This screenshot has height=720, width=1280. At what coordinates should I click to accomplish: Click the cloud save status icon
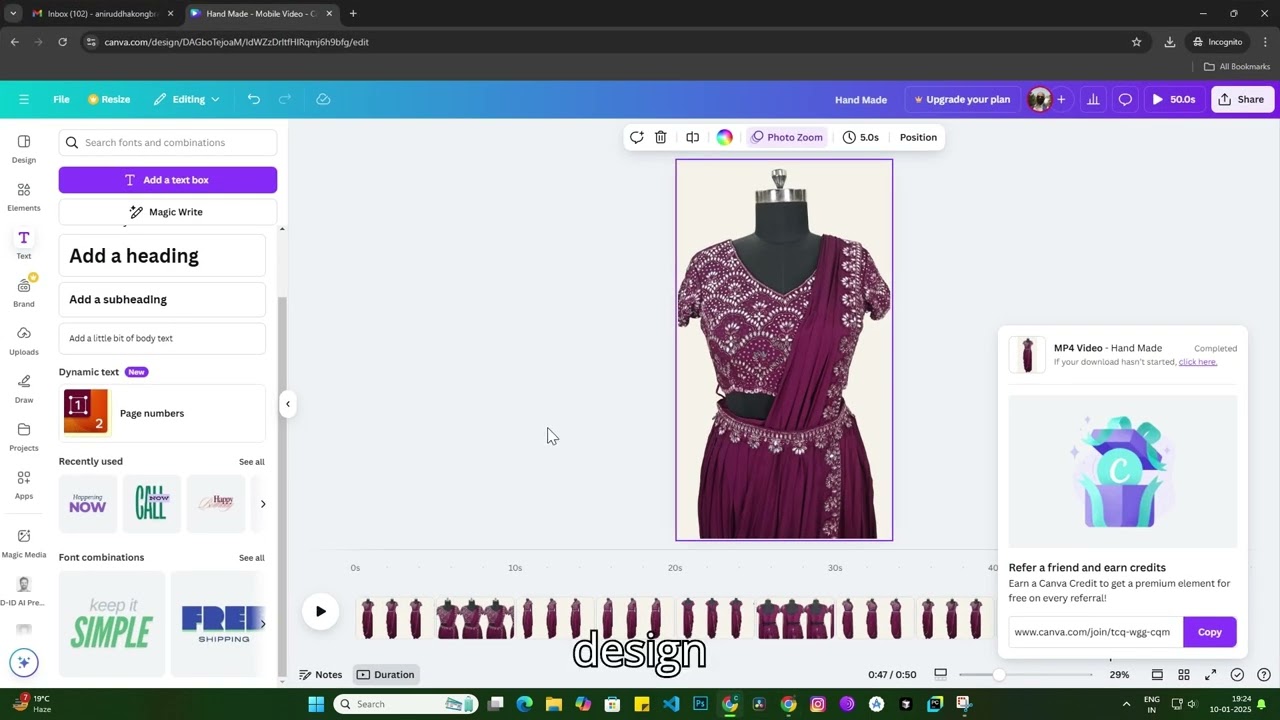pyautogui.click(x=323, y=99)
